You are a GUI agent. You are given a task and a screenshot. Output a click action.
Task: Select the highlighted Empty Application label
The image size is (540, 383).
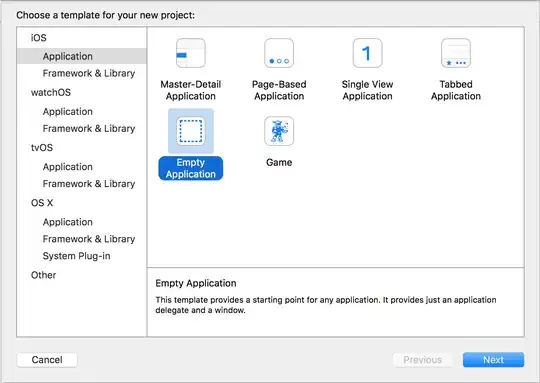click(191, 168)
